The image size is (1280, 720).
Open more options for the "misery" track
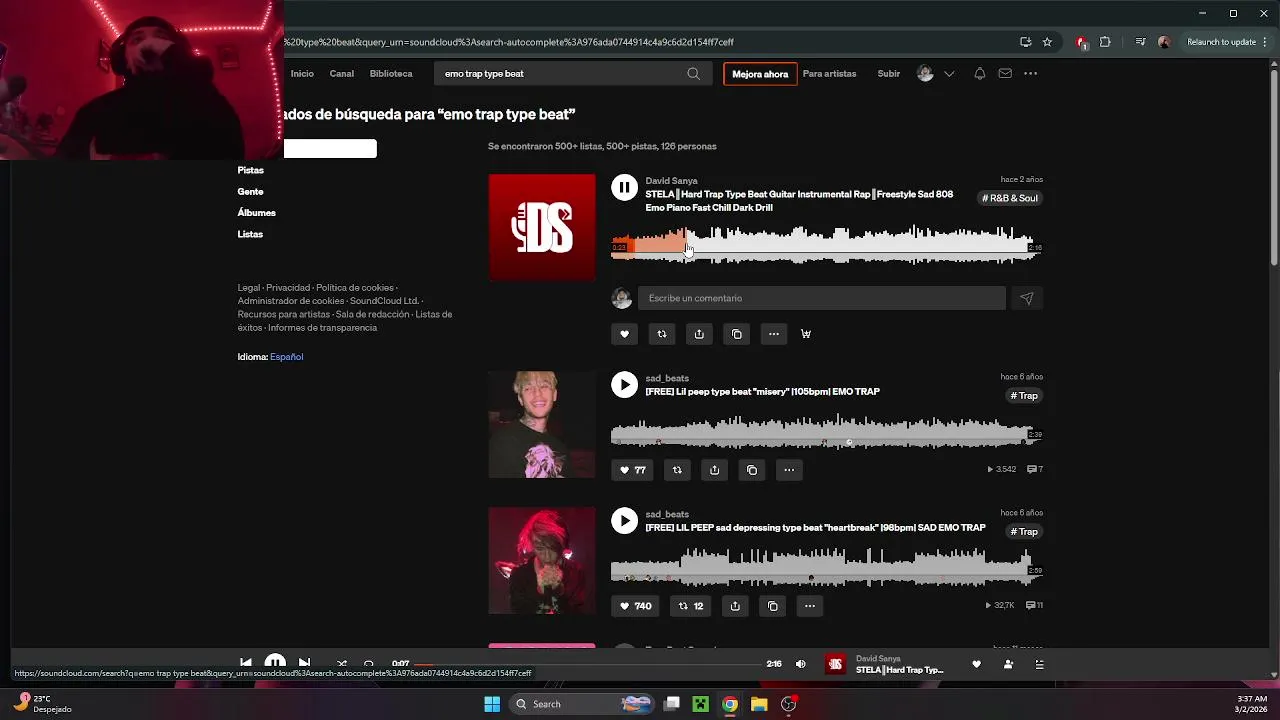click(789, 470)
